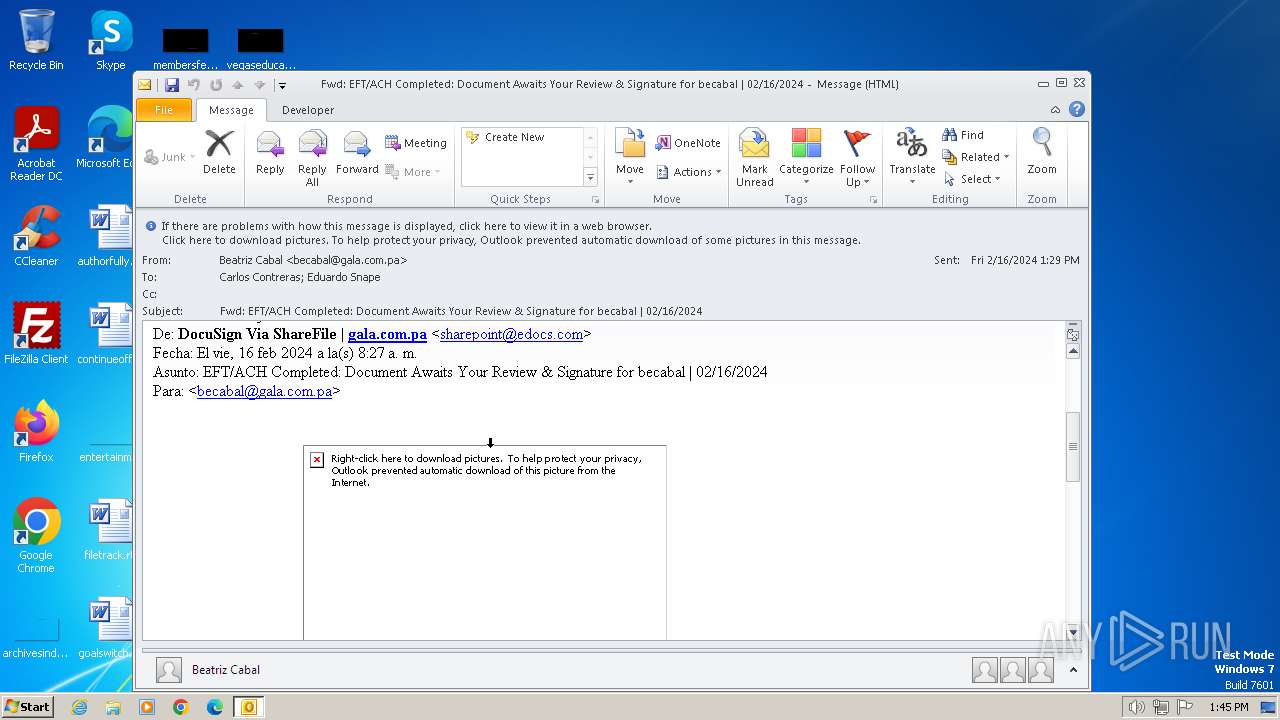Open the Select dropdown
This screenshot has height=720, width=1280.
972,179
